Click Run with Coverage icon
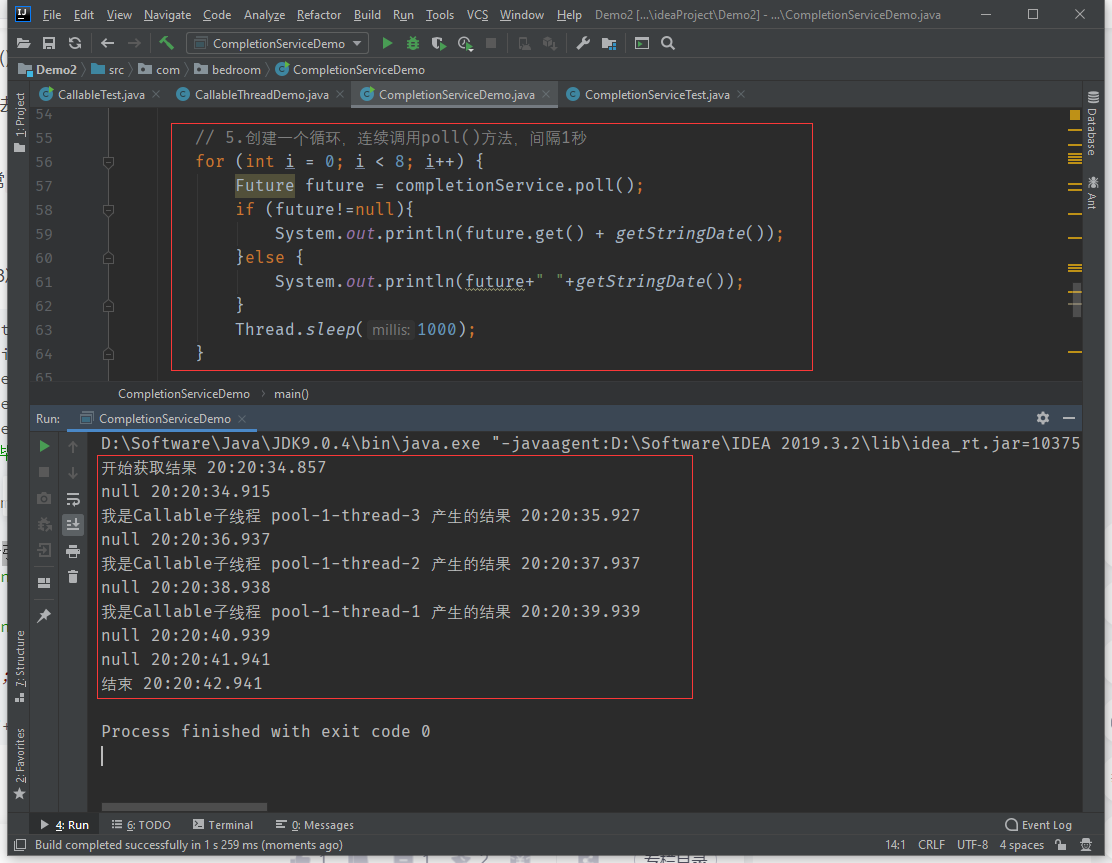 point(439,43)
